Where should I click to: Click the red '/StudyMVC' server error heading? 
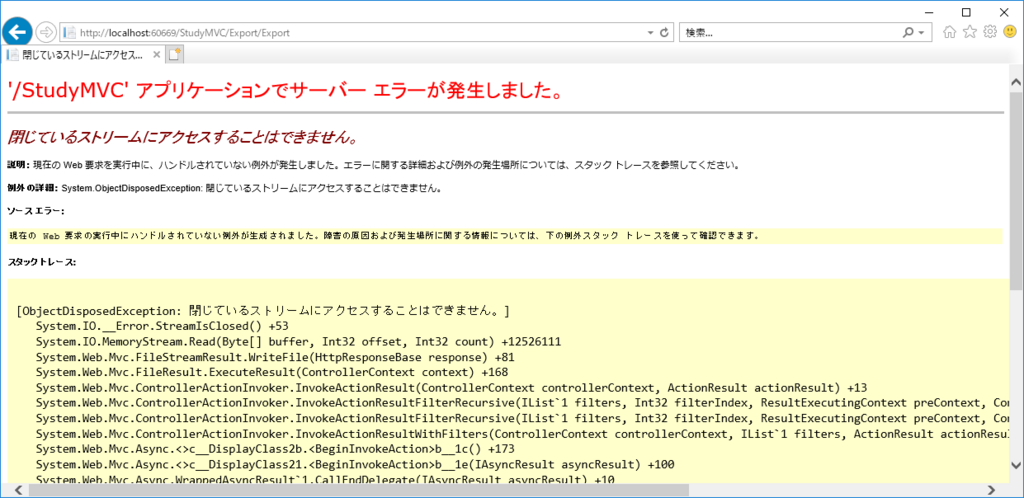click(x=285, y=91)
